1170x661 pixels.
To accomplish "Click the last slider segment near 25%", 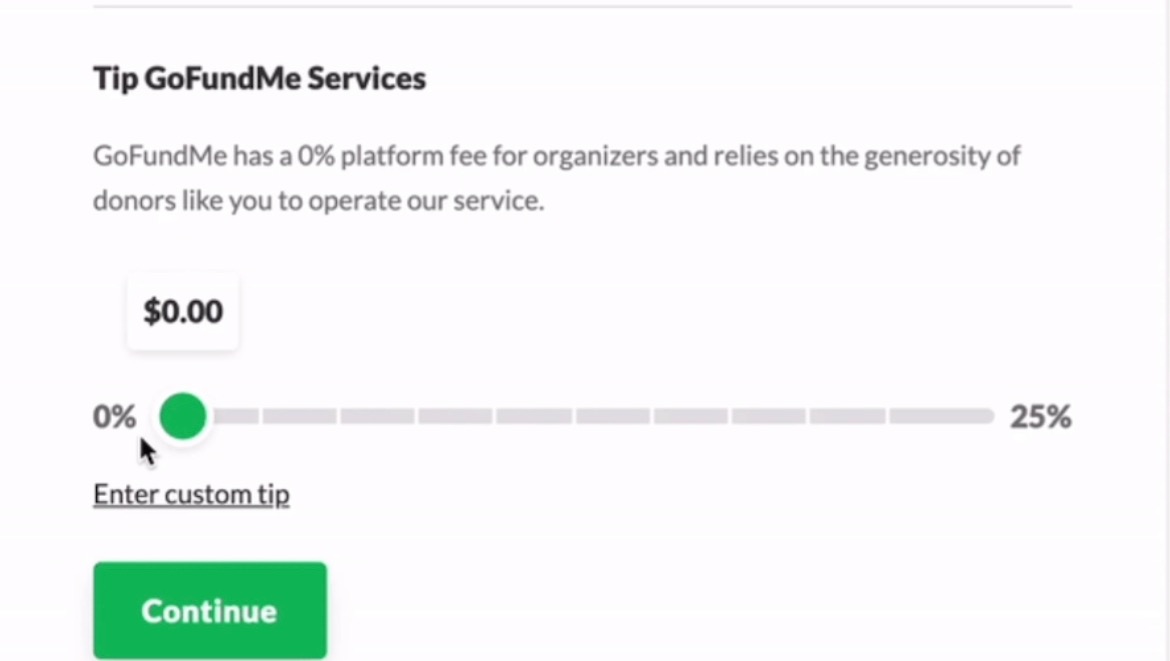I will pyautogui.click(x=940, y=416).
